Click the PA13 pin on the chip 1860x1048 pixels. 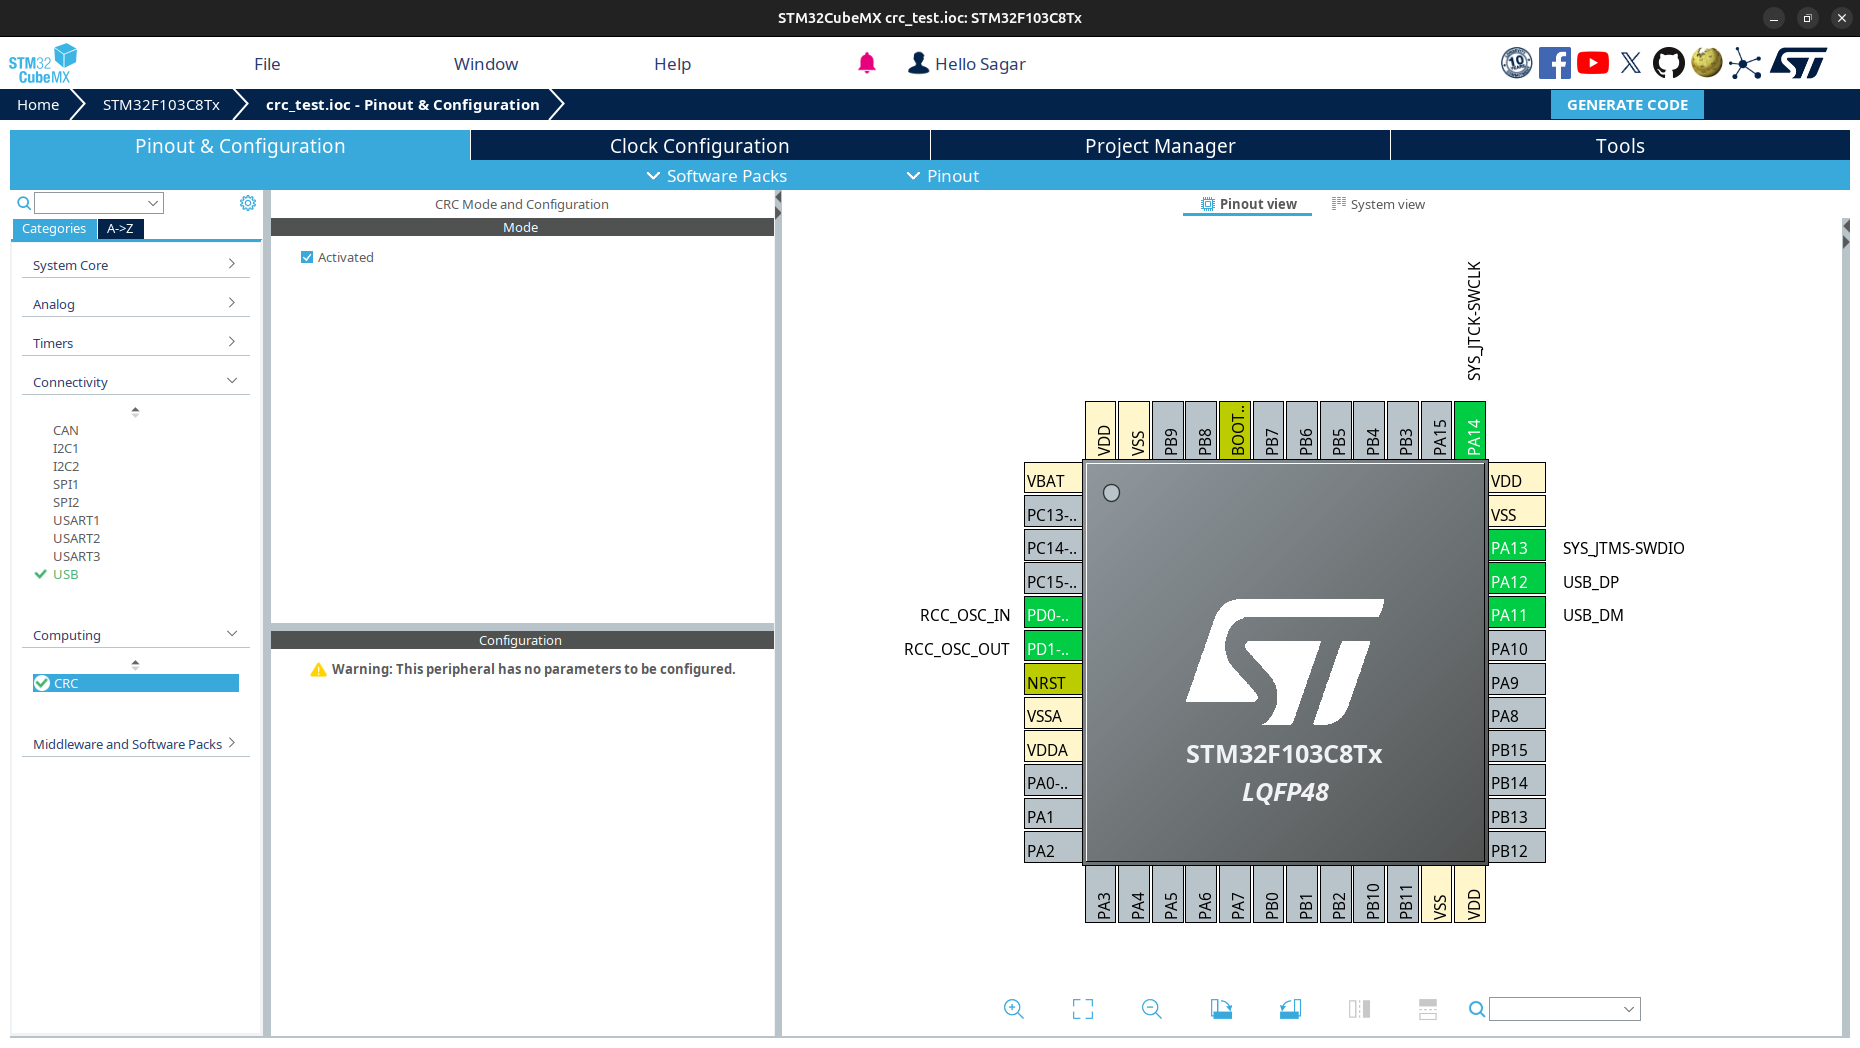pos(1517,548)
